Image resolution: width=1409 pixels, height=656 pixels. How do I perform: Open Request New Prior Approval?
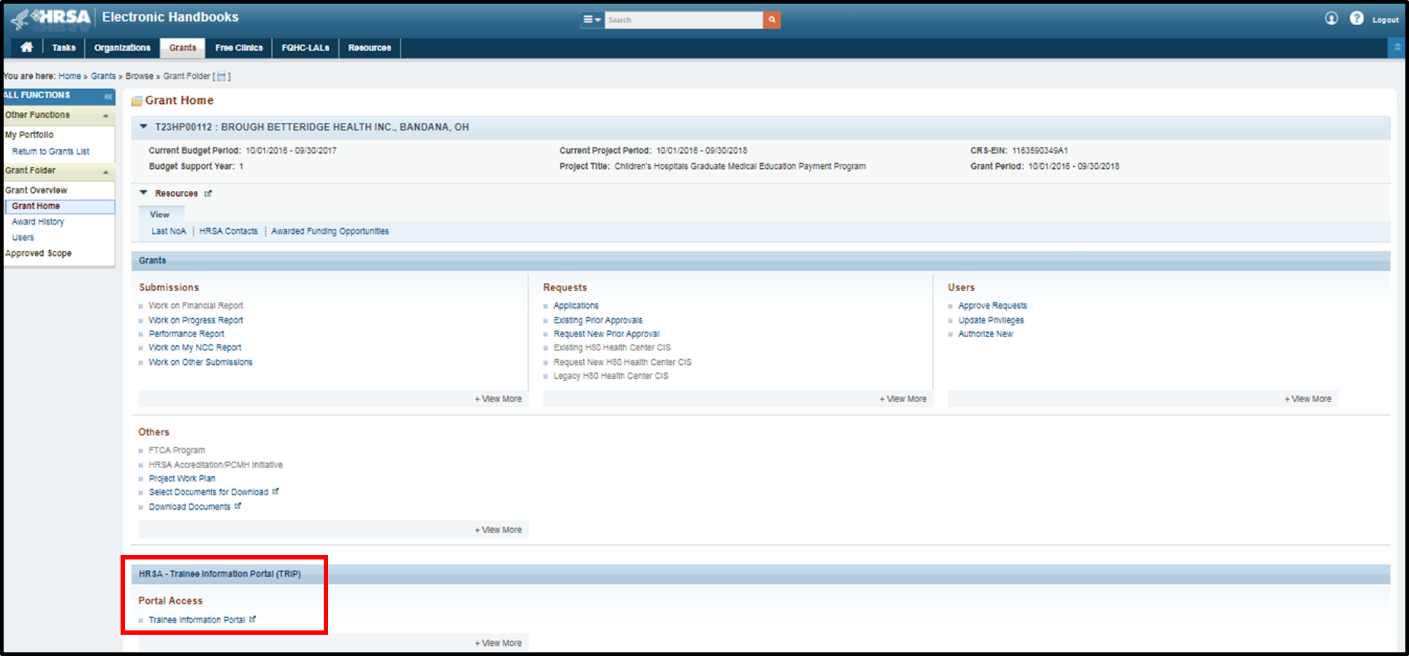coord(607,334)
